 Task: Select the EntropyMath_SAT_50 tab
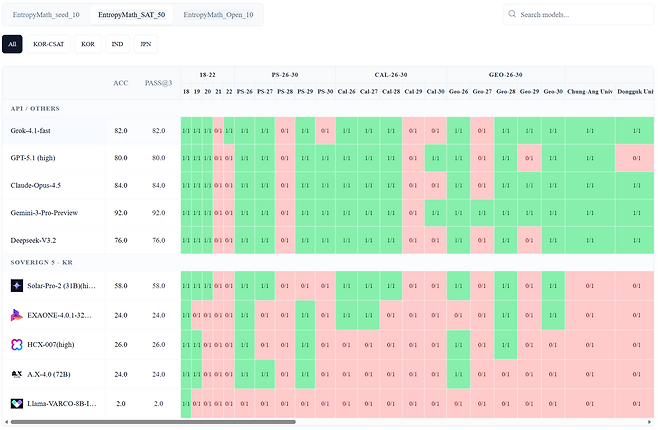(131, 15)
